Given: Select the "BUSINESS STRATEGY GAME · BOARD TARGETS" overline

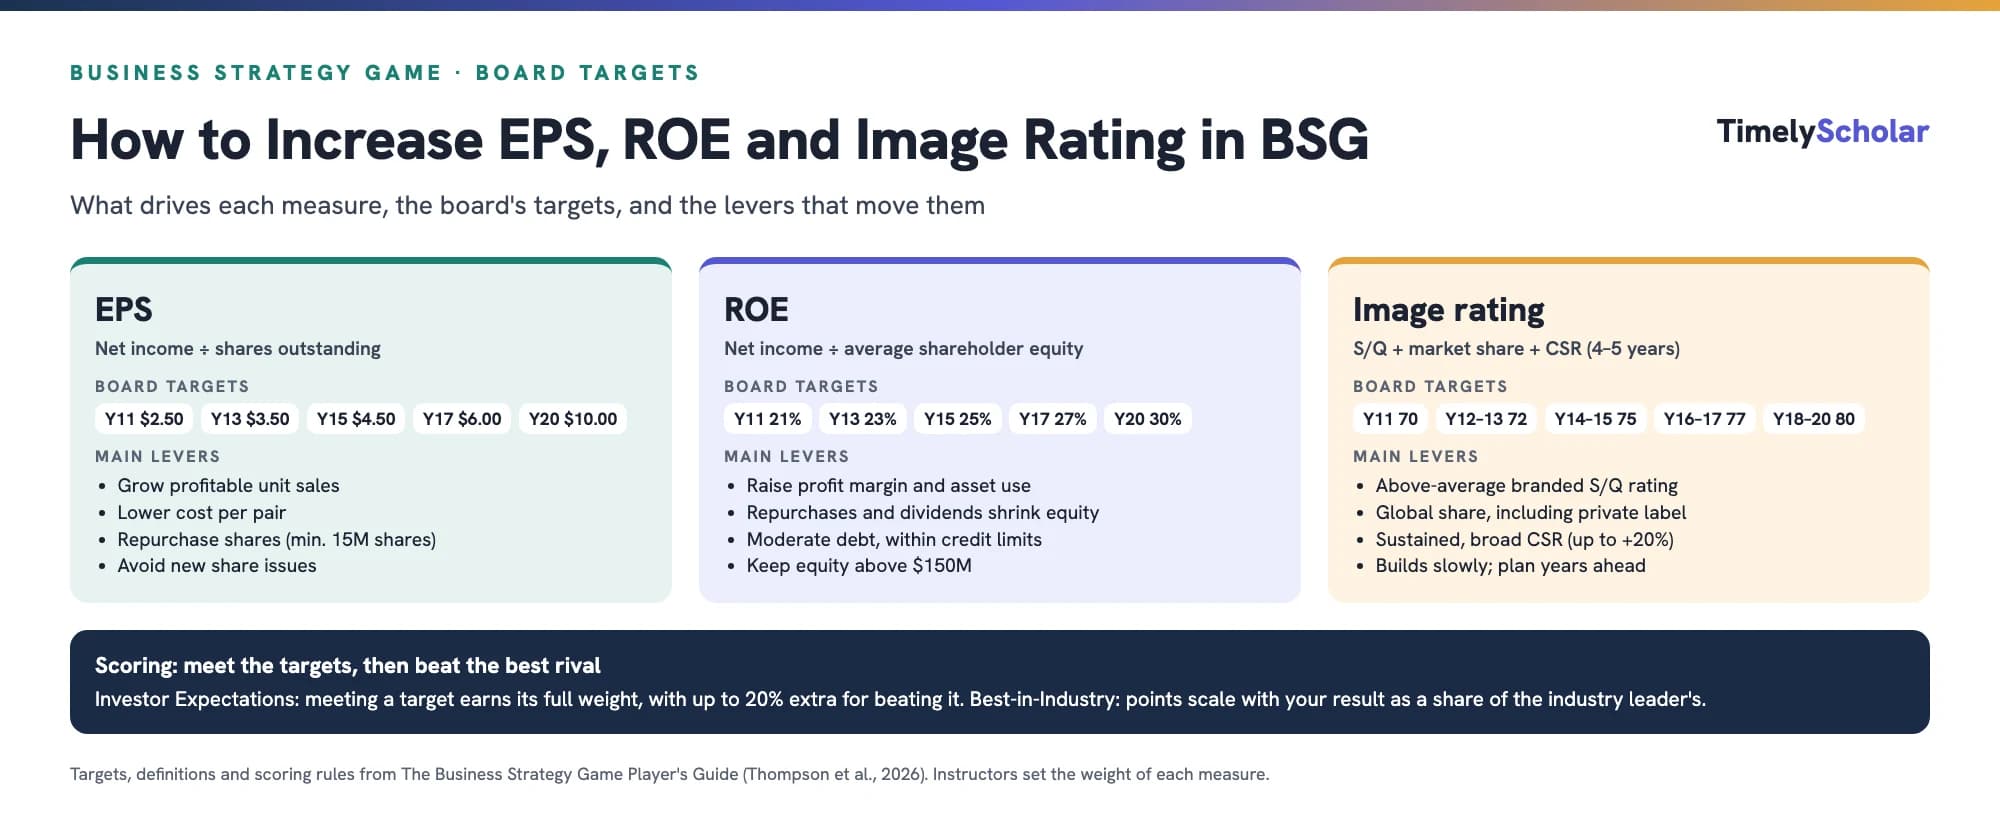Looking at the screenshot, I should coord(385,73).
